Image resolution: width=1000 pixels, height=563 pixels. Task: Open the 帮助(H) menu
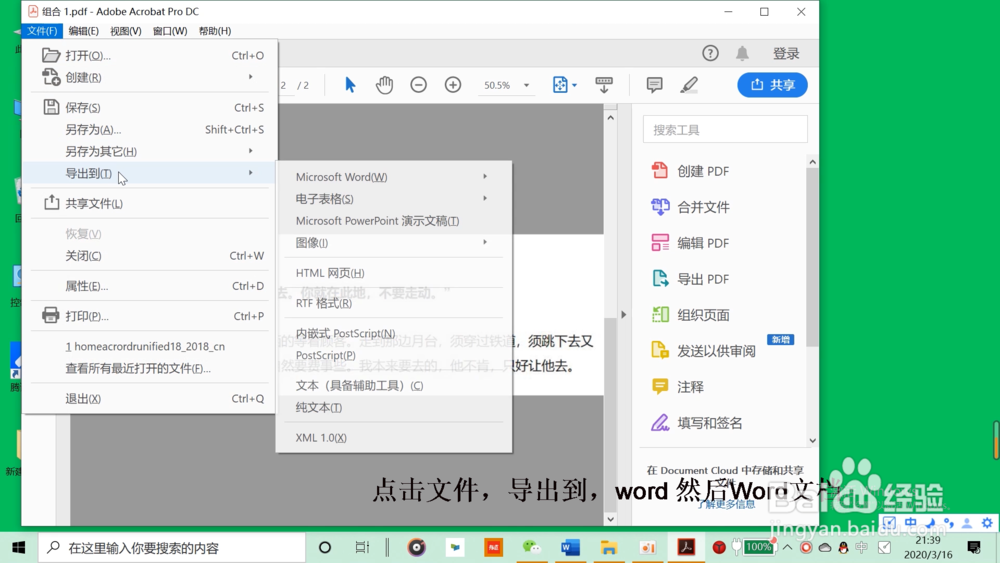point(215,31)
